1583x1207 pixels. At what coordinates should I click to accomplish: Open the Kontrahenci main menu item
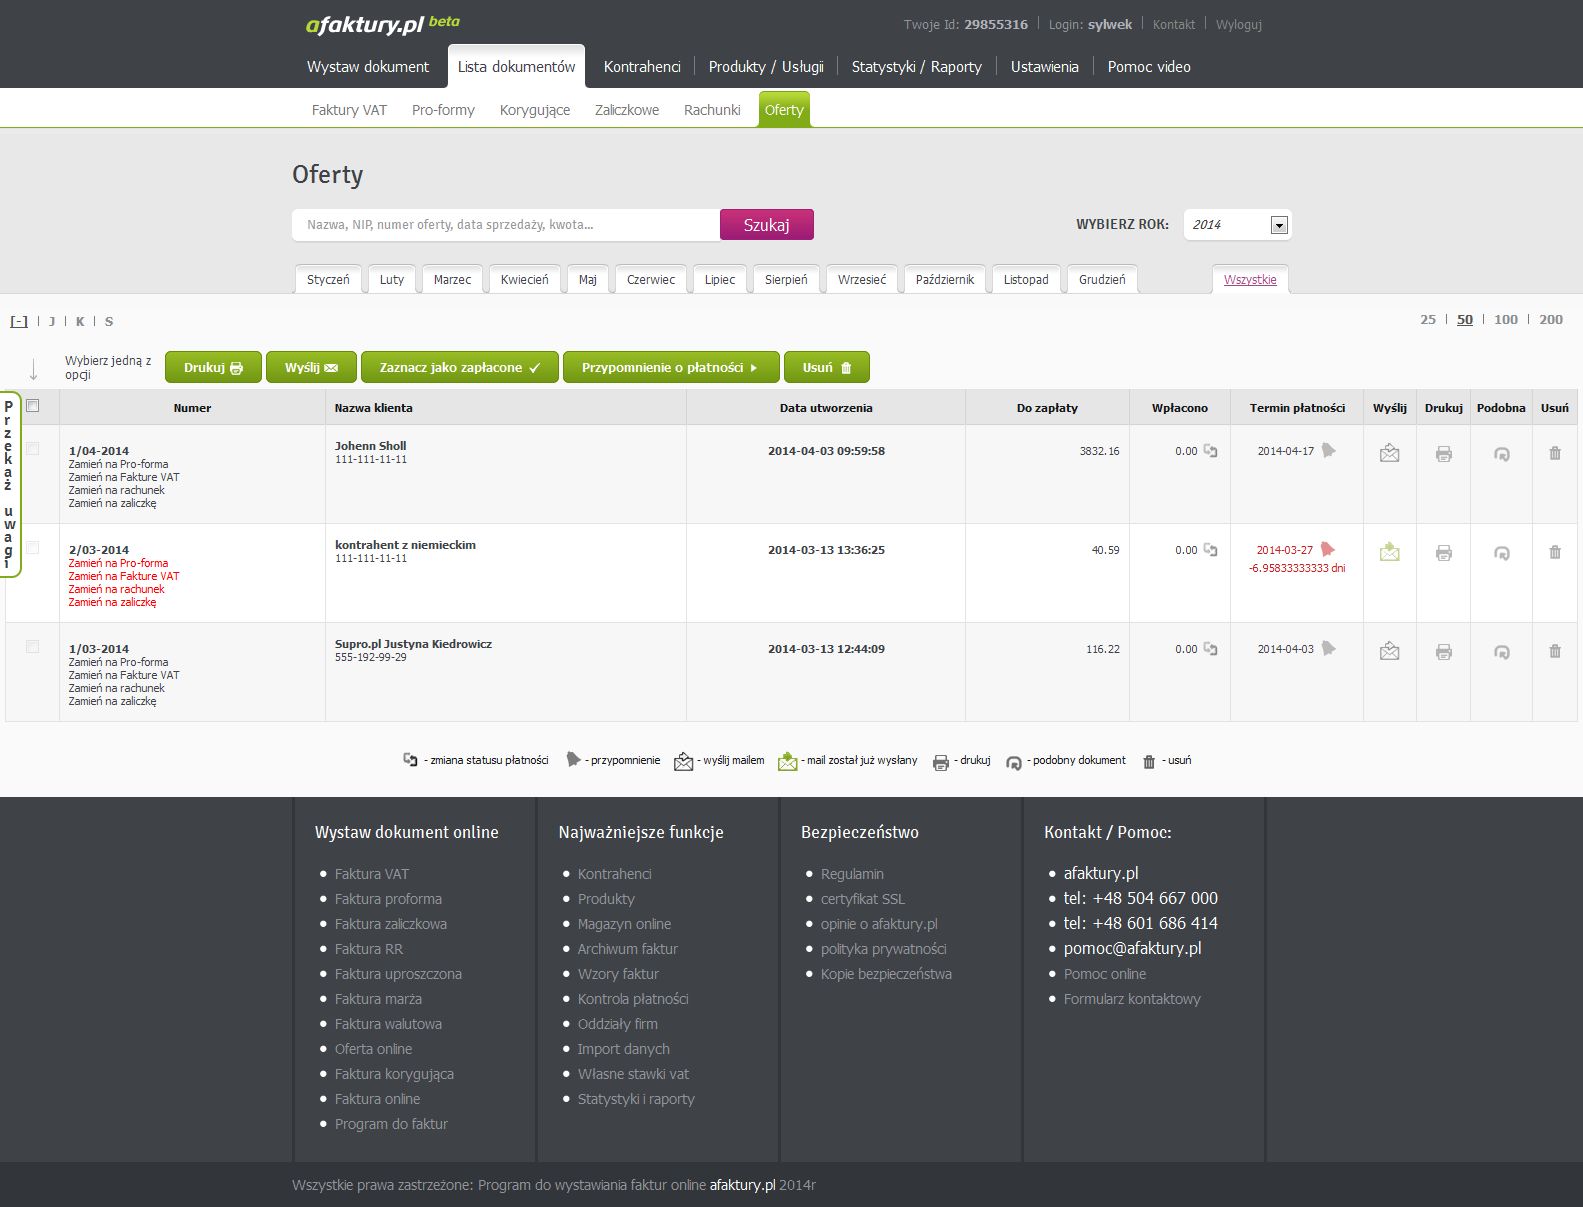tap(642, 67)
